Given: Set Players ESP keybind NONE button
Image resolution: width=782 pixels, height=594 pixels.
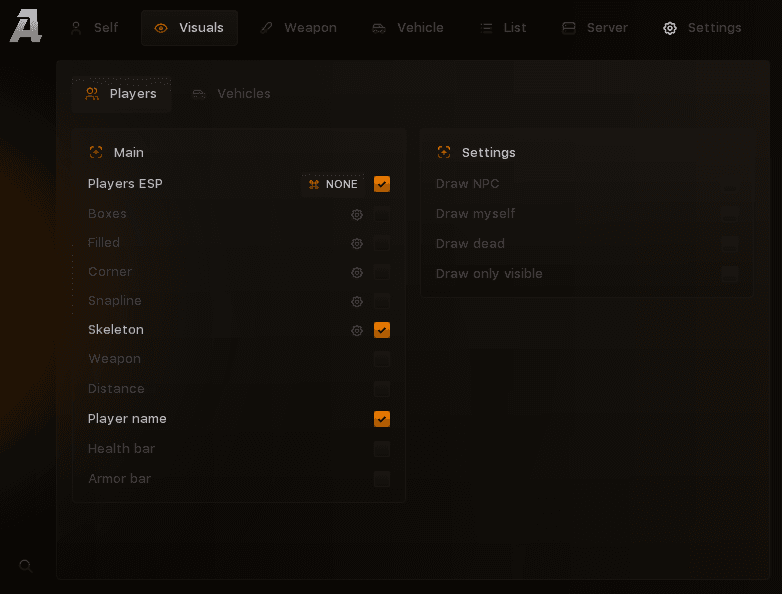Looking at the screenshot, I should [x=333, y=184].
